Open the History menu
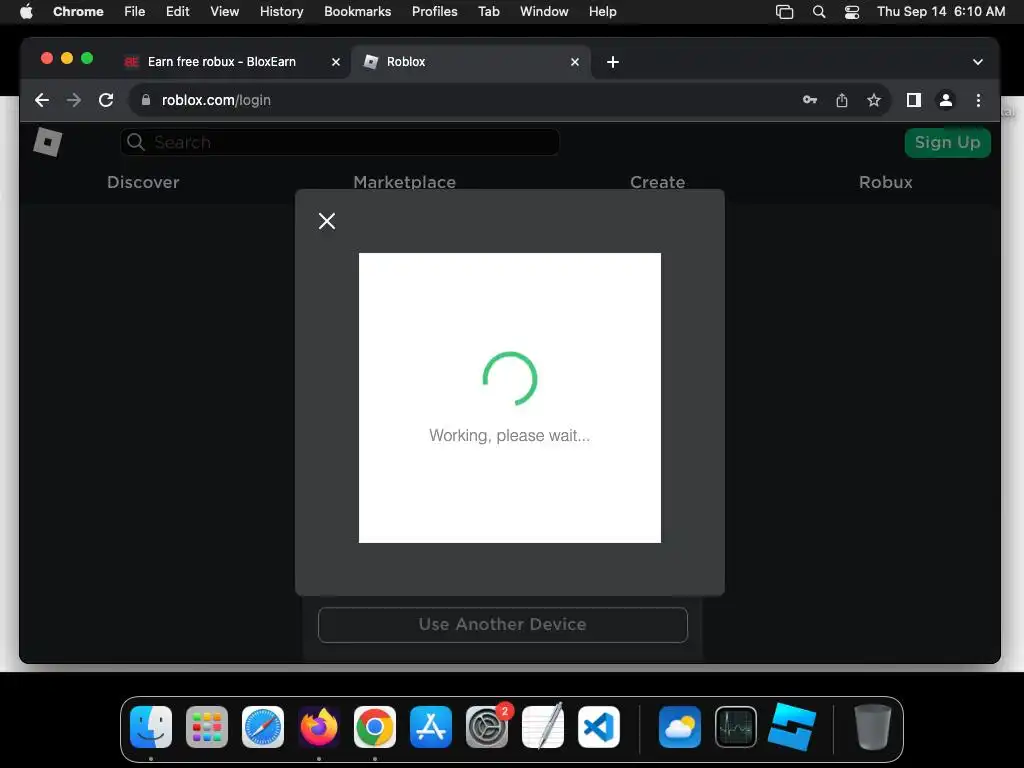The image size is (1024, 768). pyautogui.click(x=281, y=12)
